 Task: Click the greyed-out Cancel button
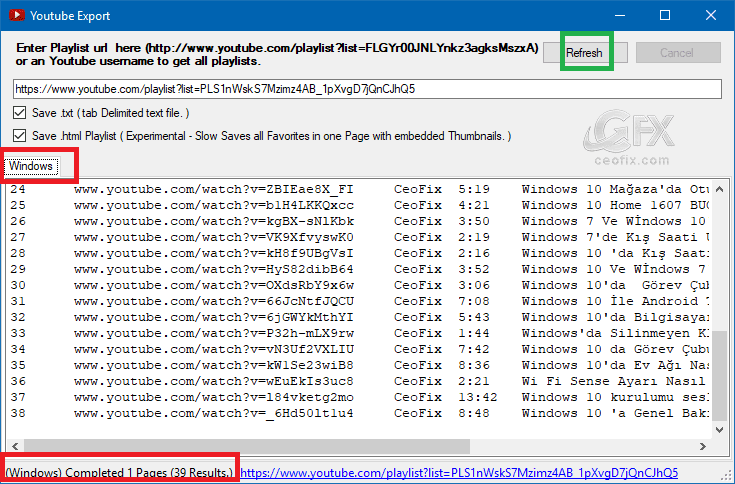click(x=678, y=52)
